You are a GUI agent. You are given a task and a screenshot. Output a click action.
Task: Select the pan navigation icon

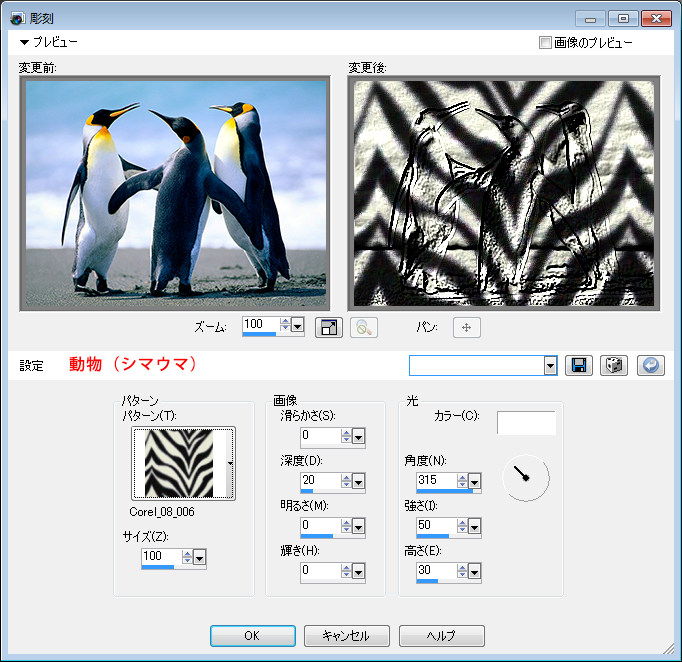pyautogui.click(x=467, y=327)
